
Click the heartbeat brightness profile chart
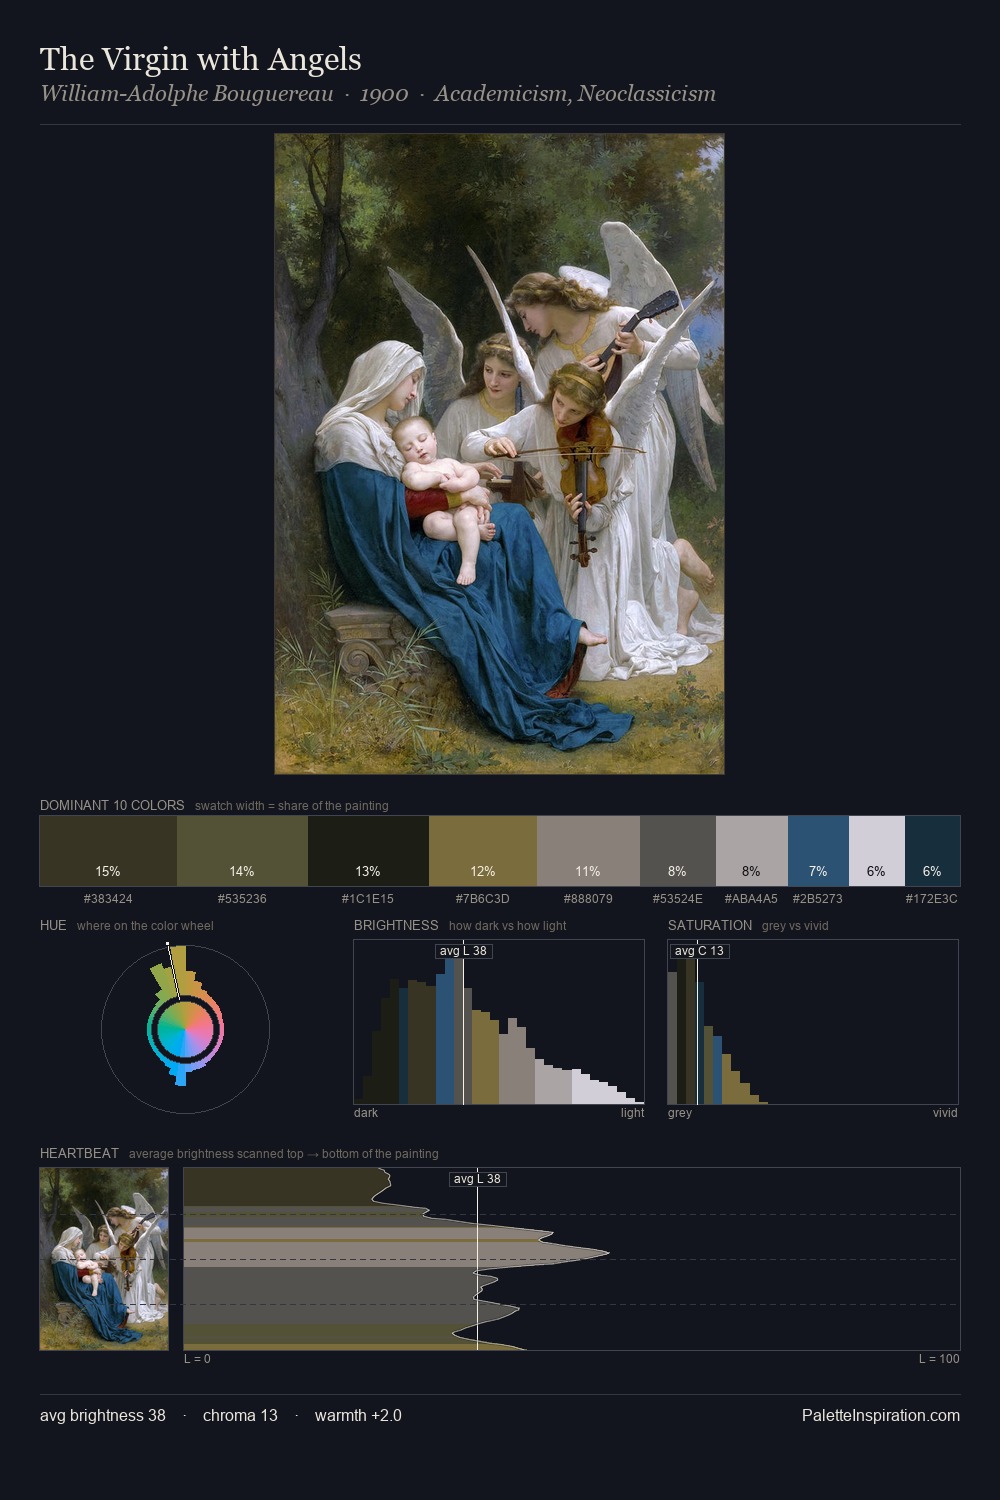click(572, 1259)
